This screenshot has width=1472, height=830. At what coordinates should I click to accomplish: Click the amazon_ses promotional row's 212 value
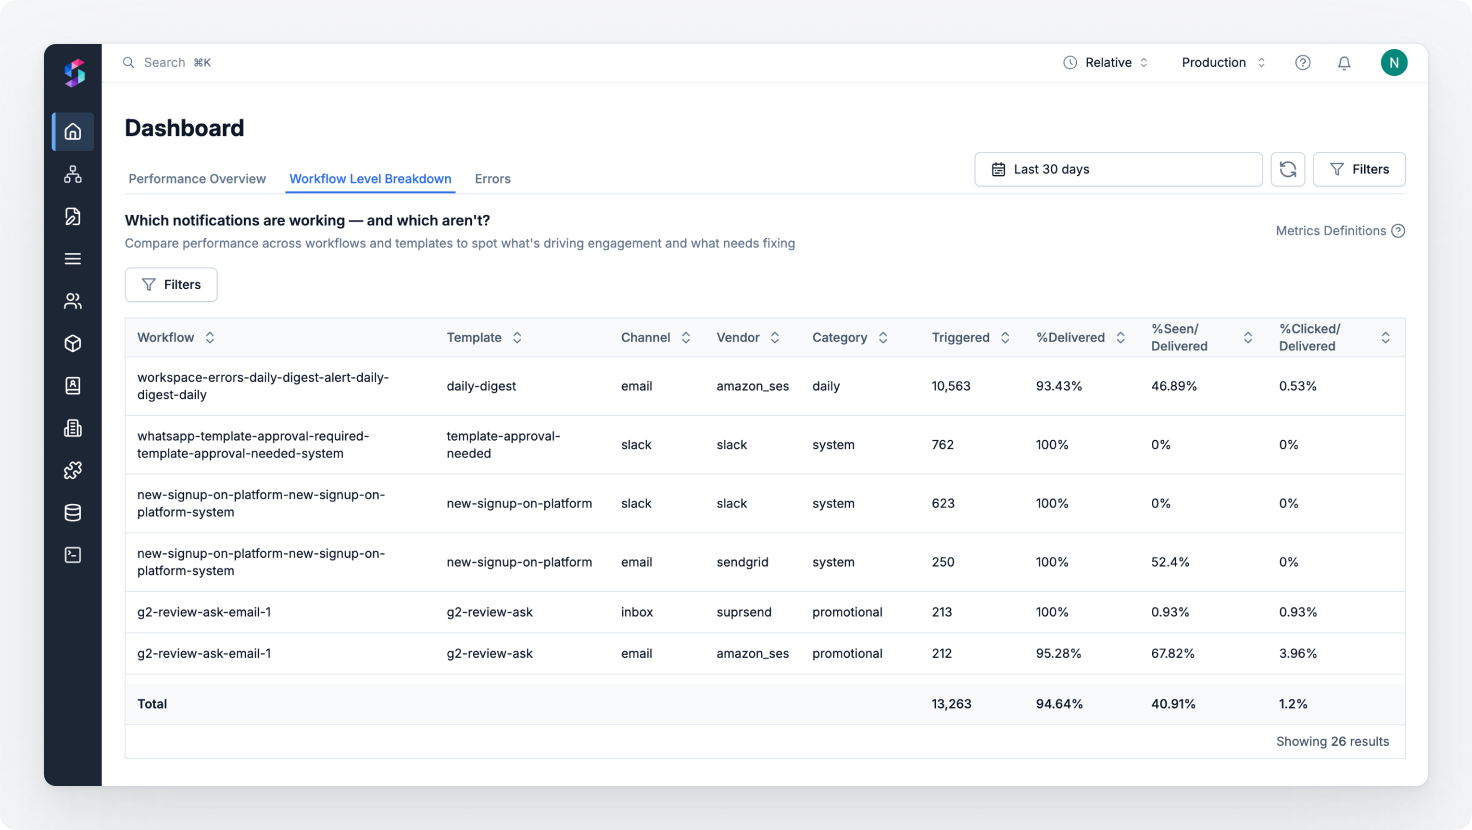tap(942, 654)
